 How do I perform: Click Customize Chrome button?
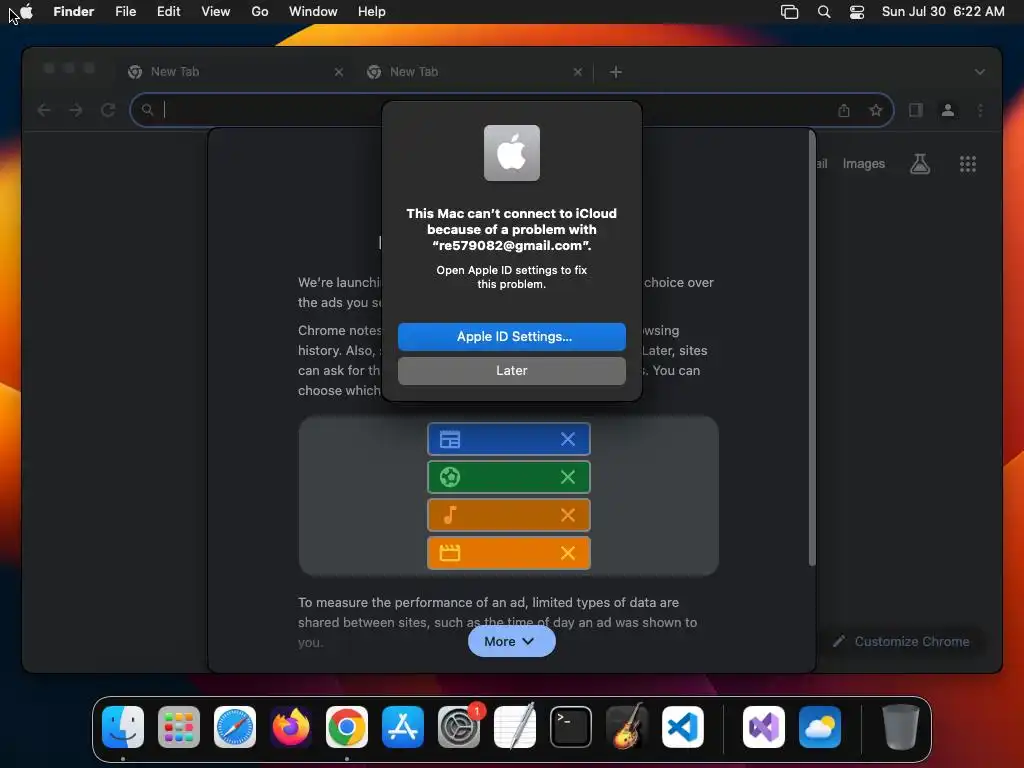pyautogui.click(x=901, y=641)
